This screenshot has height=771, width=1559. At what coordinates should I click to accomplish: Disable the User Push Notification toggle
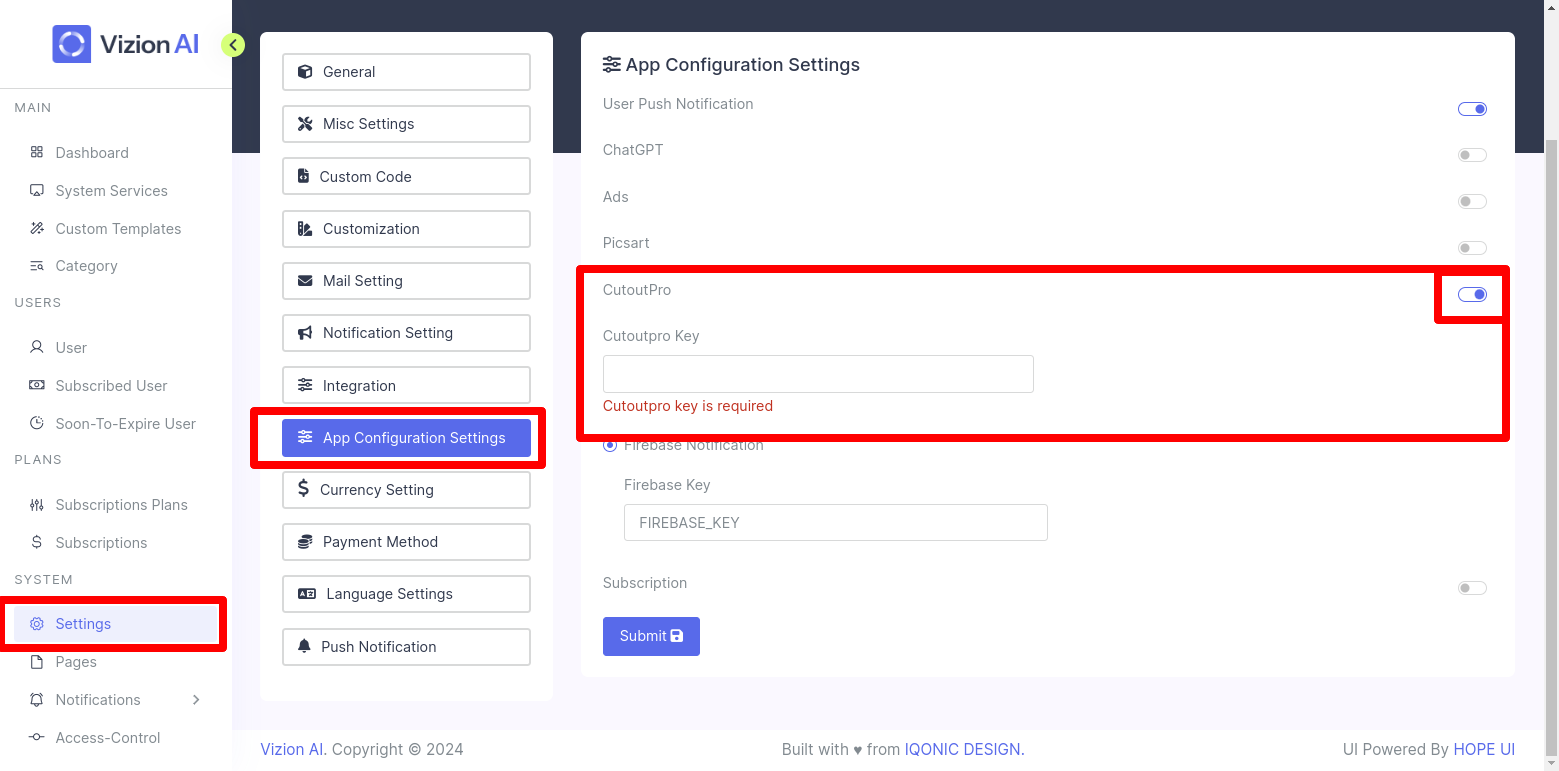[x=1472, y=109]
